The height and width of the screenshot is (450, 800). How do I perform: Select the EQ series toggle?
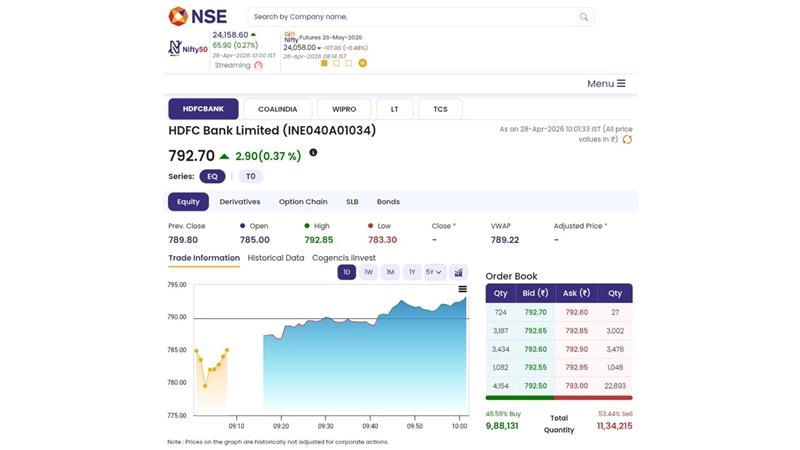click(212, 176)
